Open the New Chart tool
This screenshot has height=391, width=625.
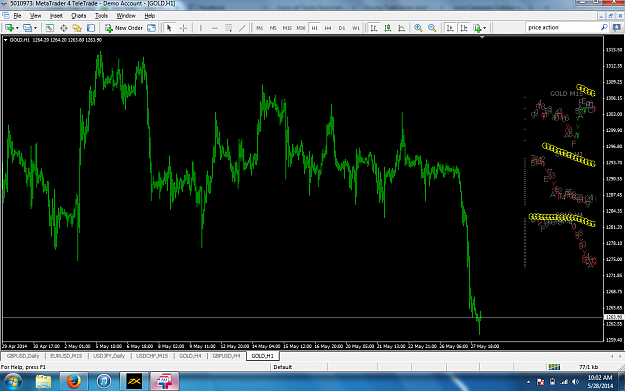coord(9,28)
